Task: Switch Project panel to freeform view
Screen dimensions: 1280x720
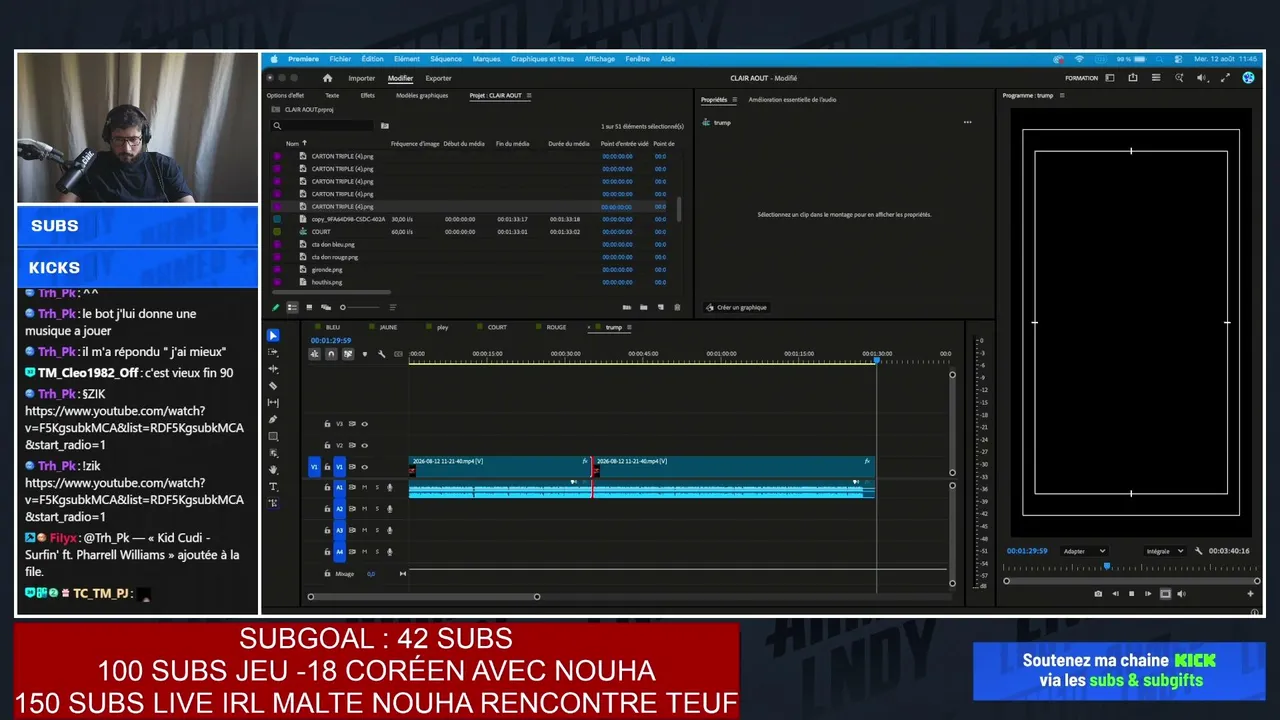Action: coord(326,307)
